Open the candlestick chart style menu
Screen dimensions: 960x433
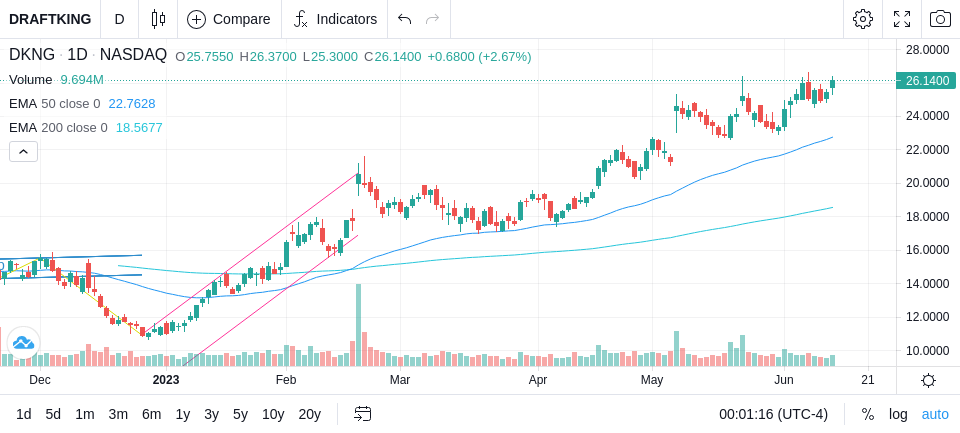(158, 19)
